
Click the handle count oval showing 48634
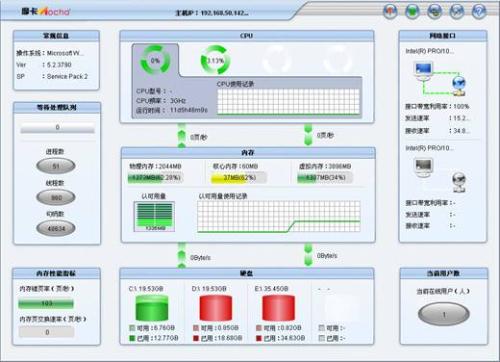click(x=56, y=229)
